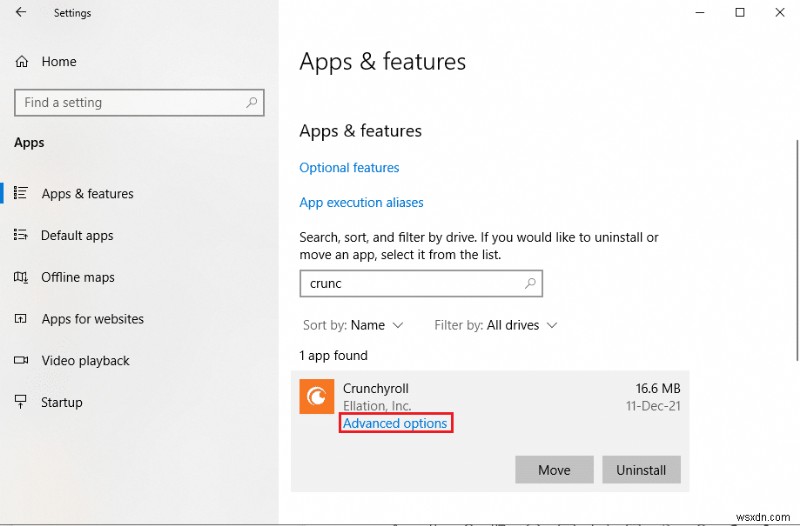Click the Startup monitor icon
This screenshot has width=800, height=526.
[20, 402]
